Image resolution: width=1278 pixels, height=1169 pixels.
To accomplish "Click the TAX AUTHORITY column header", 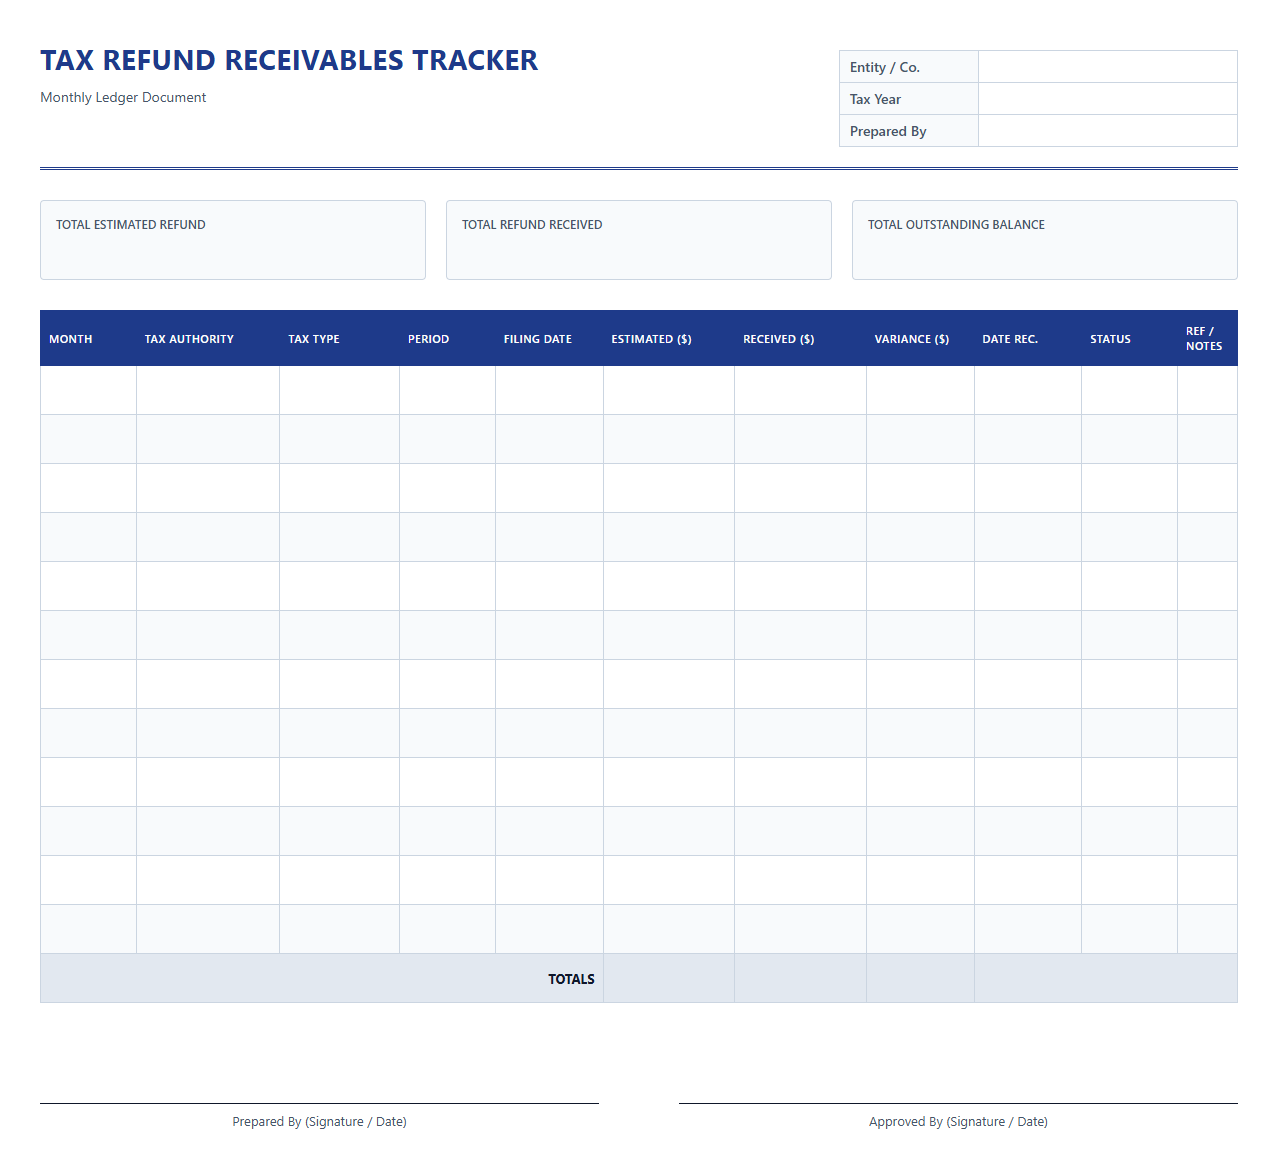I will coord(208,339).
